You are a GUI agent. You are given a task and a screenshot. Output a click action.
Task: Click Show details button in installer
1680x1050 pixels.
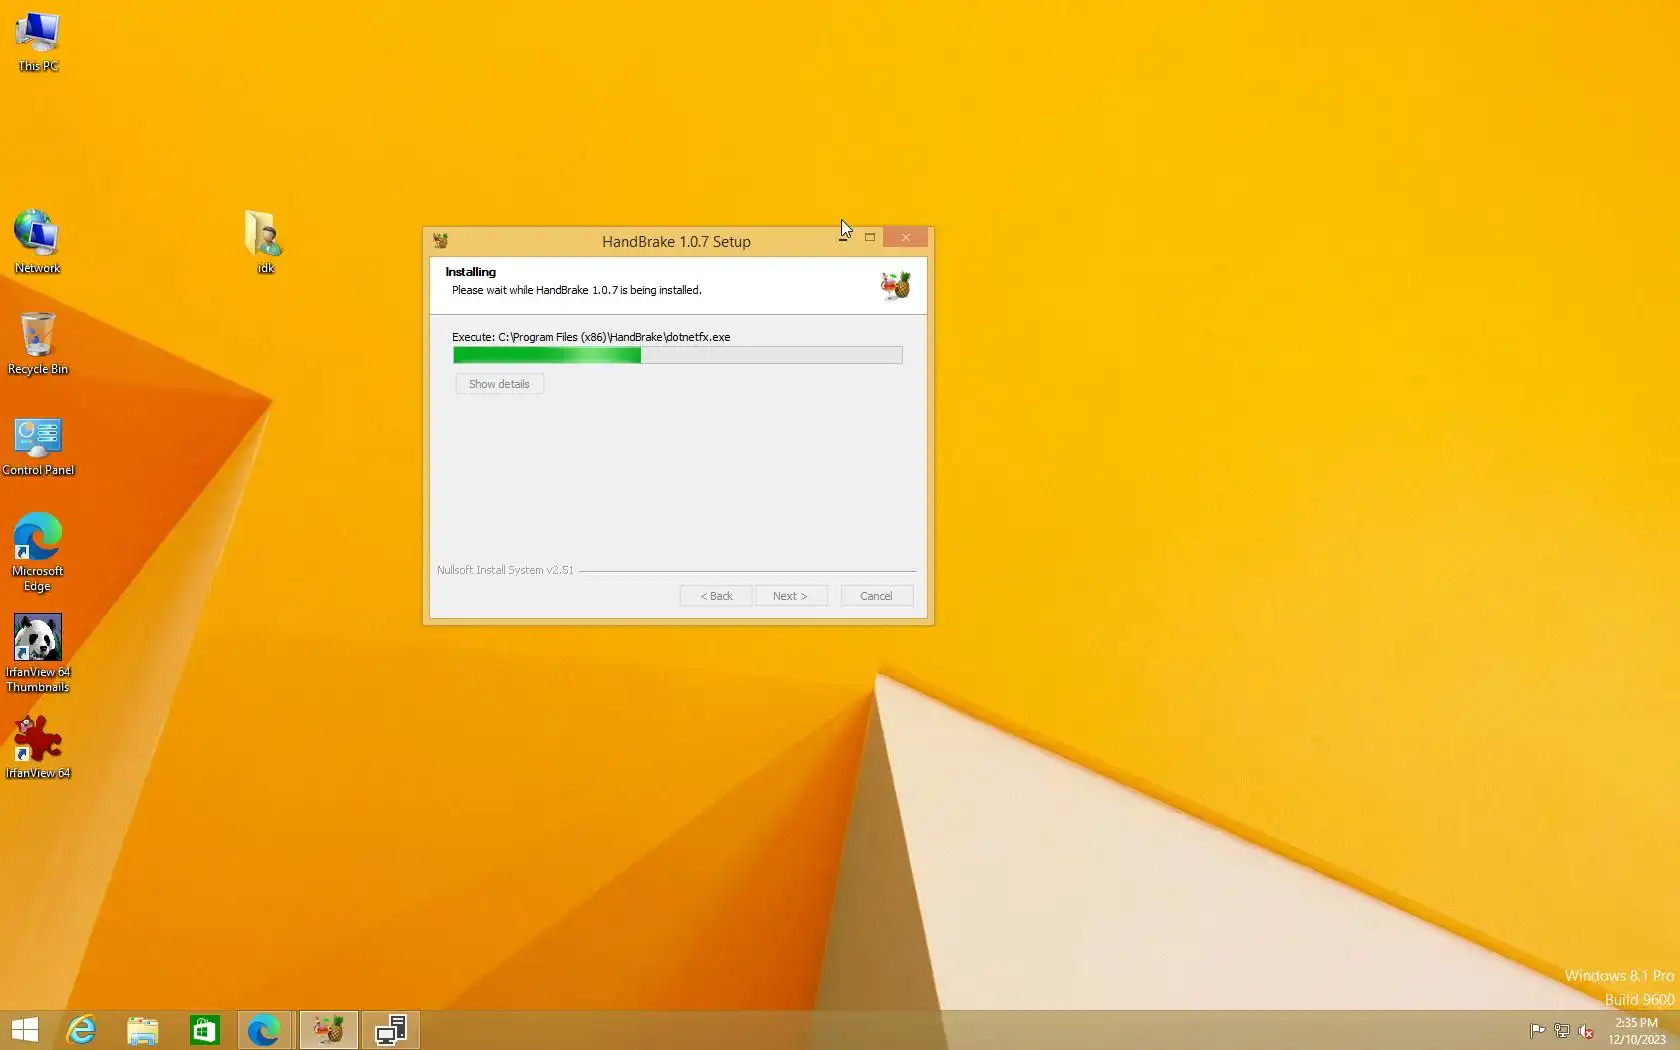(499, 384)
